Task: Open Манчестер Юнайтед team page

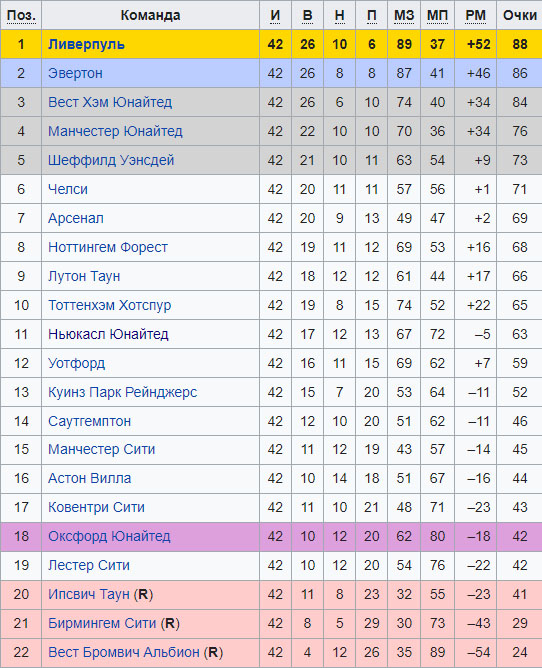Action: [115, 131]
